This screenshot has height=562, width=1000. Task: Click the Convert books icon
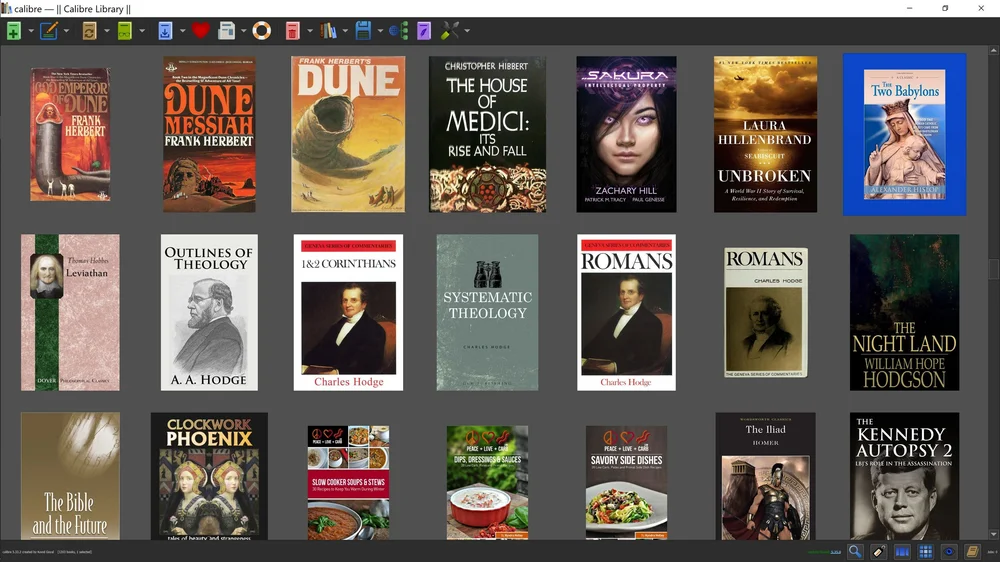click(89, 31)
